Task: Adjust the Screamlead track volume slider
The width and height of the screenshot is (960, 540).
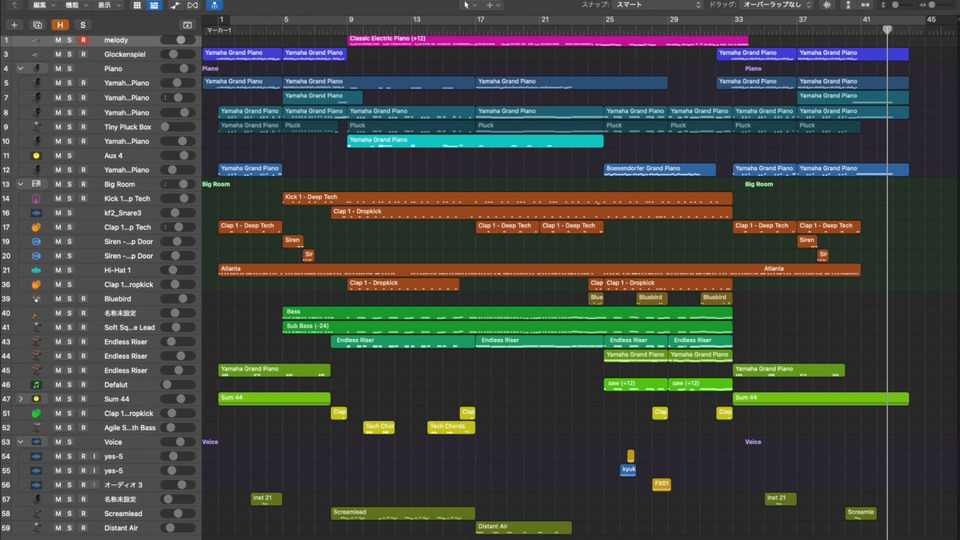Action: 178,514
